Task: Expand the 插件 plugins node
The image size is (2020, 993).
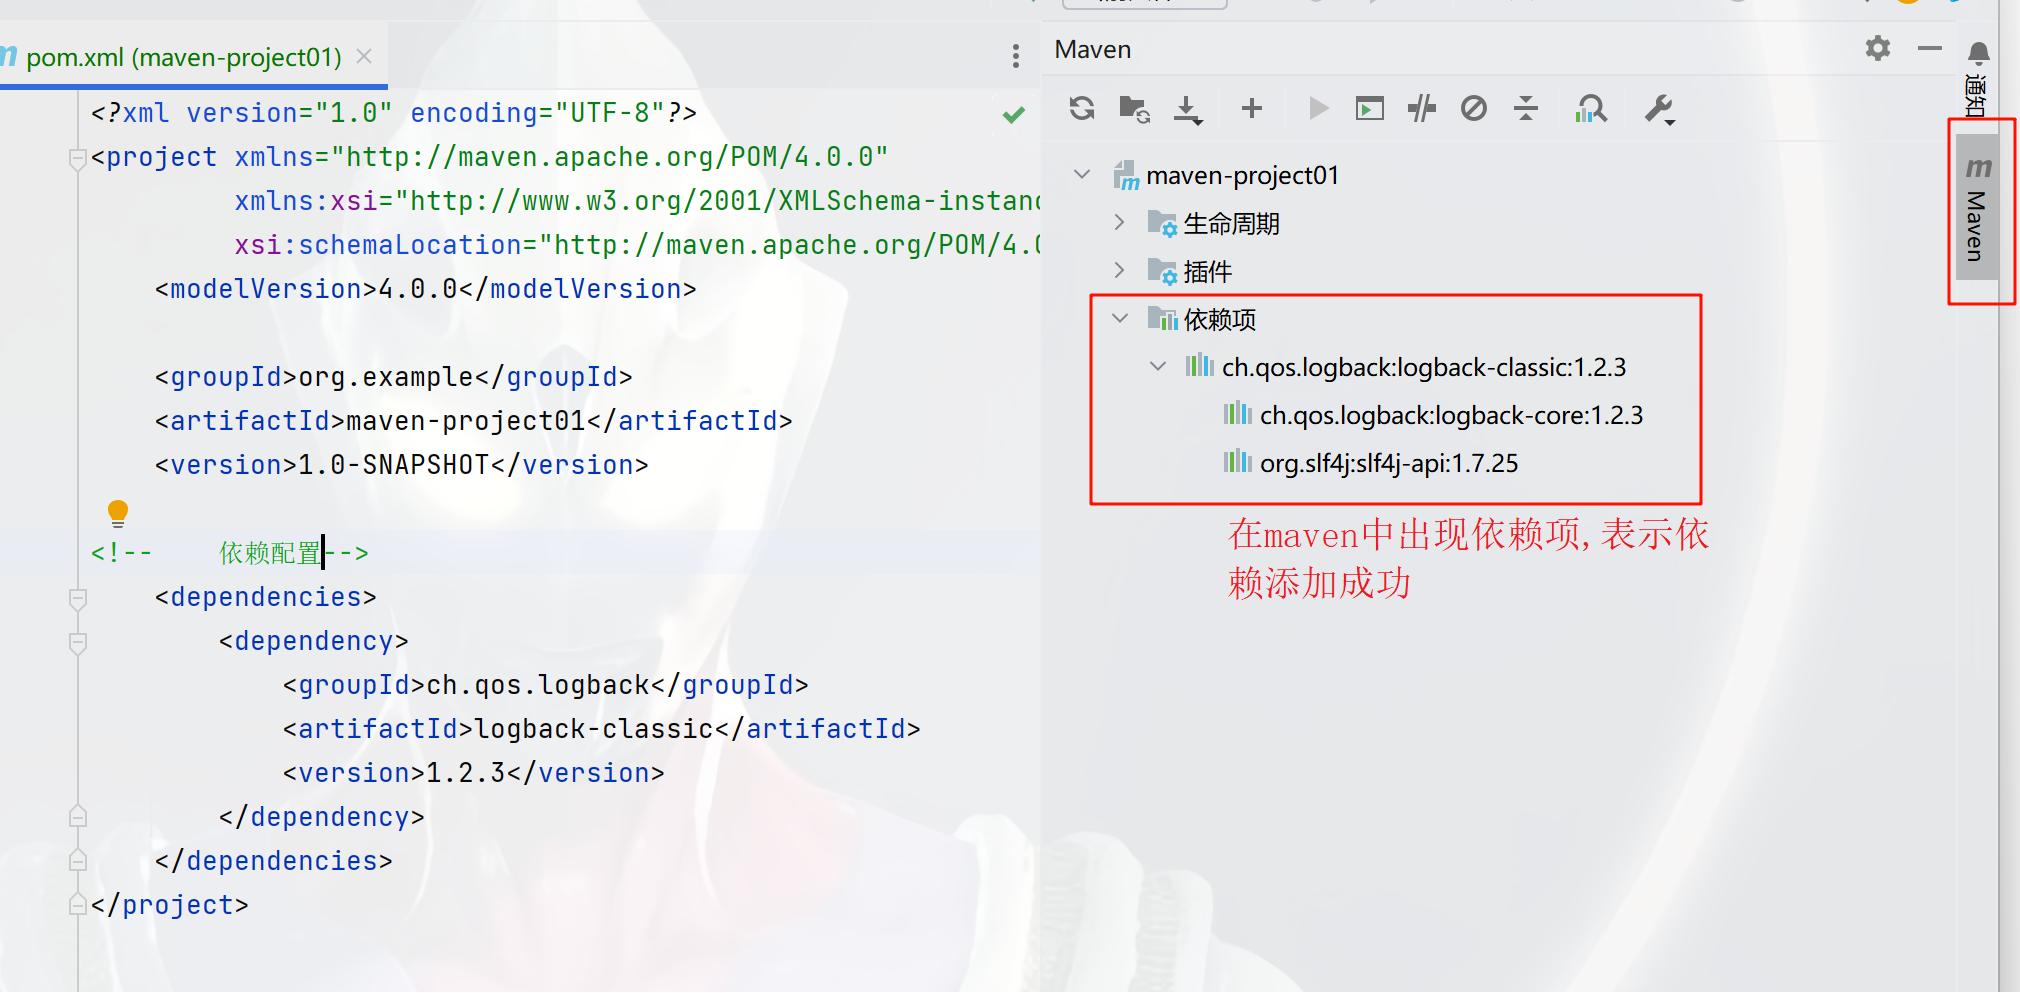Action: [x=1118, y=270]
